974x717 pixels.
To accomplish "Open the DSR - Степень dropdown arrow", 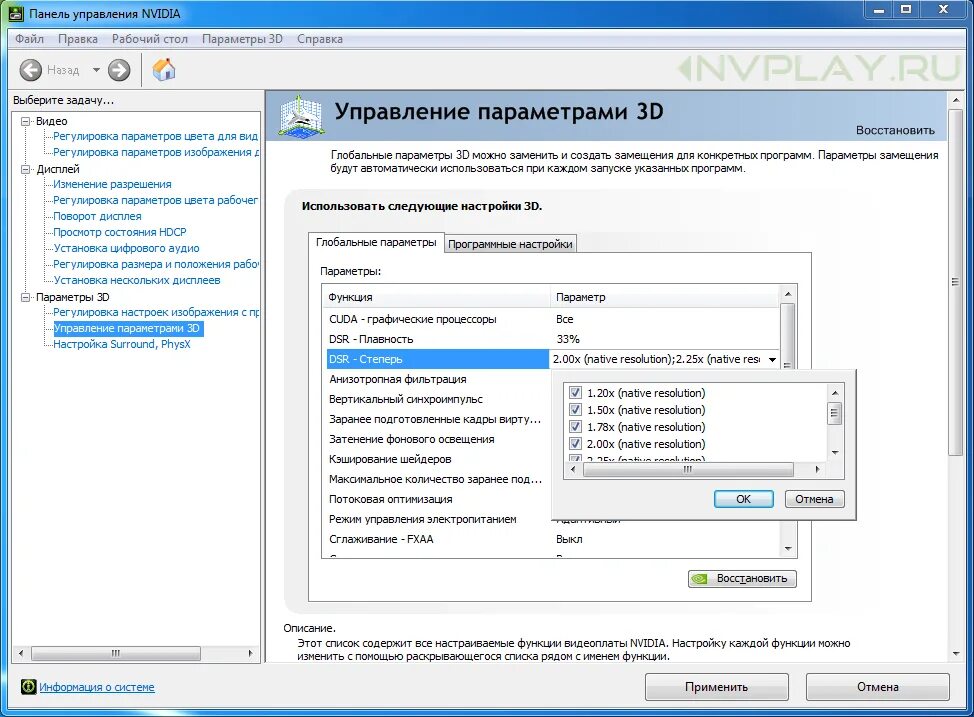I will tap(772, 359).
